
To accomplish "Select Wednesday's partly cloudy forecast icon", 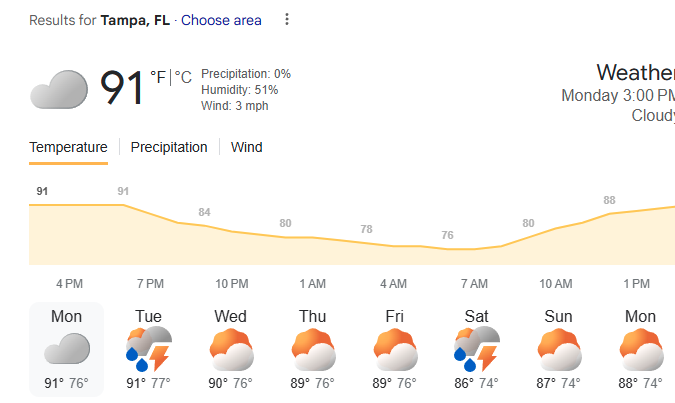I will pyautogui.click(x=231, y=349).
